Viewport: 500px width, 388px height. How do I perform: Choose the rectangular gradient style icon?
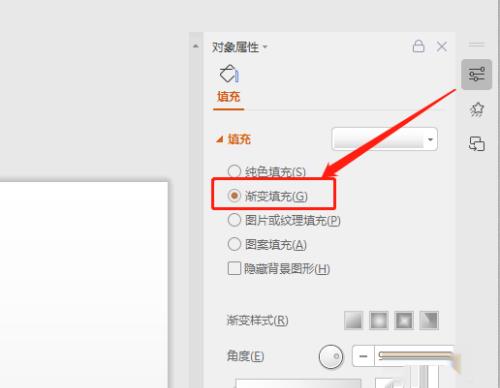coord(404,320)
